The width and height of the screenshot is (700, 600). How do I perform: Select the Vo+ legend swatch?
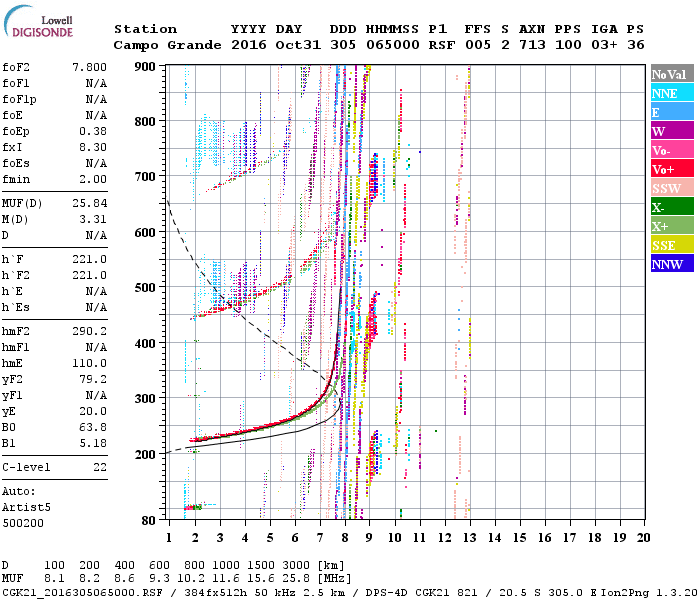click(x=672, y=169)
